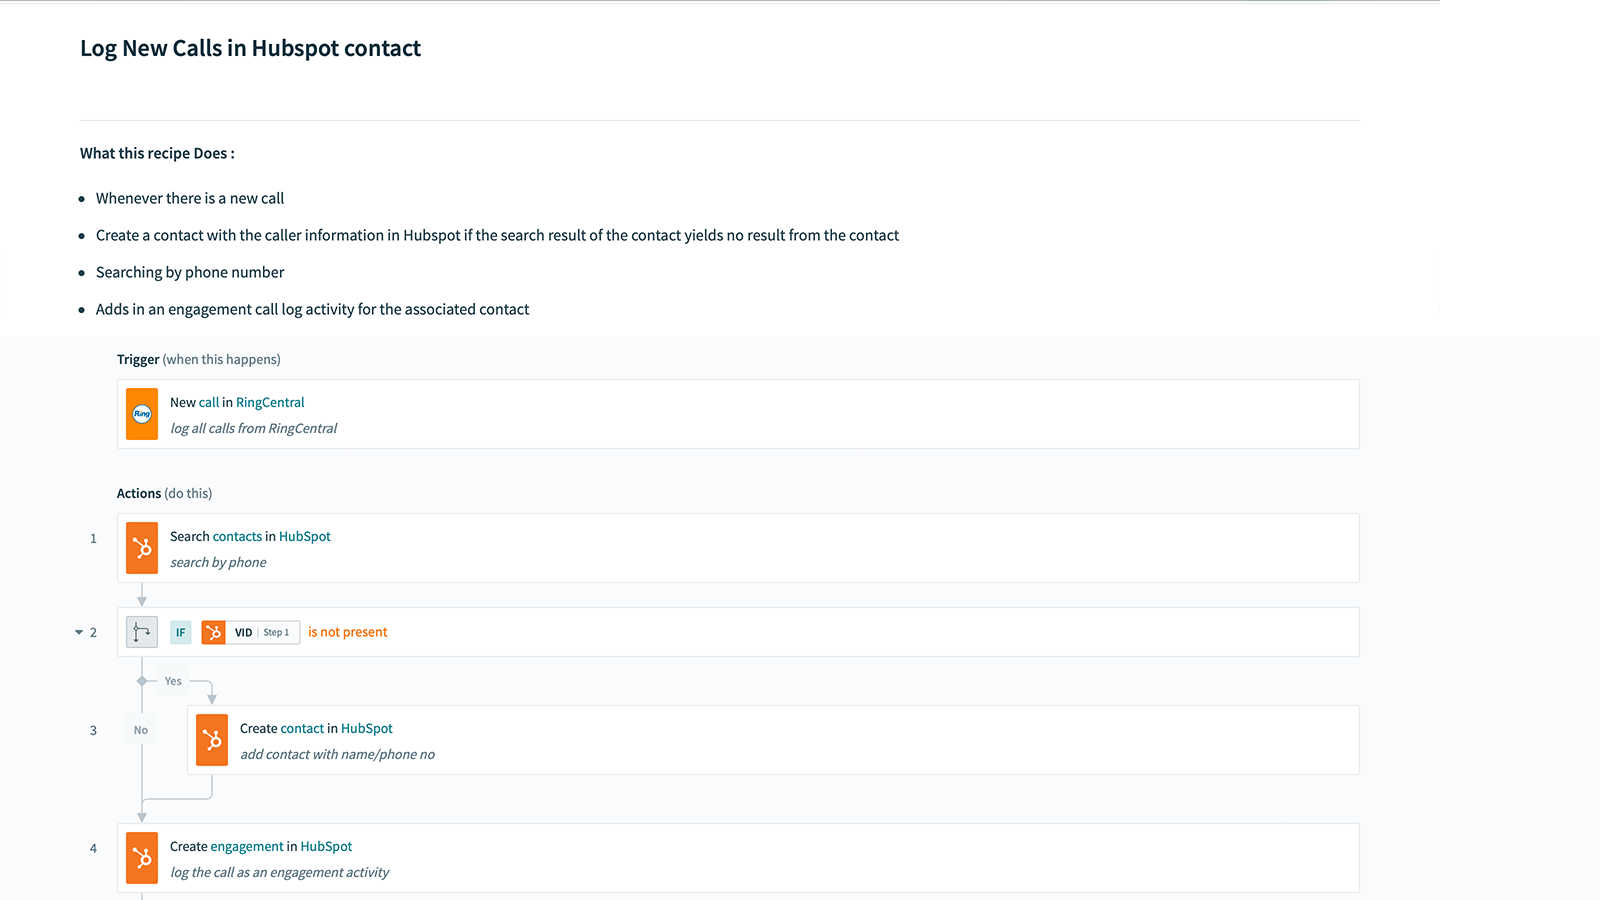The width and height of the screenshot is (1600, 900).
Task: Click 'add contact with name/phone no' description
Action: pyautogui.click(x=337, y=754)
